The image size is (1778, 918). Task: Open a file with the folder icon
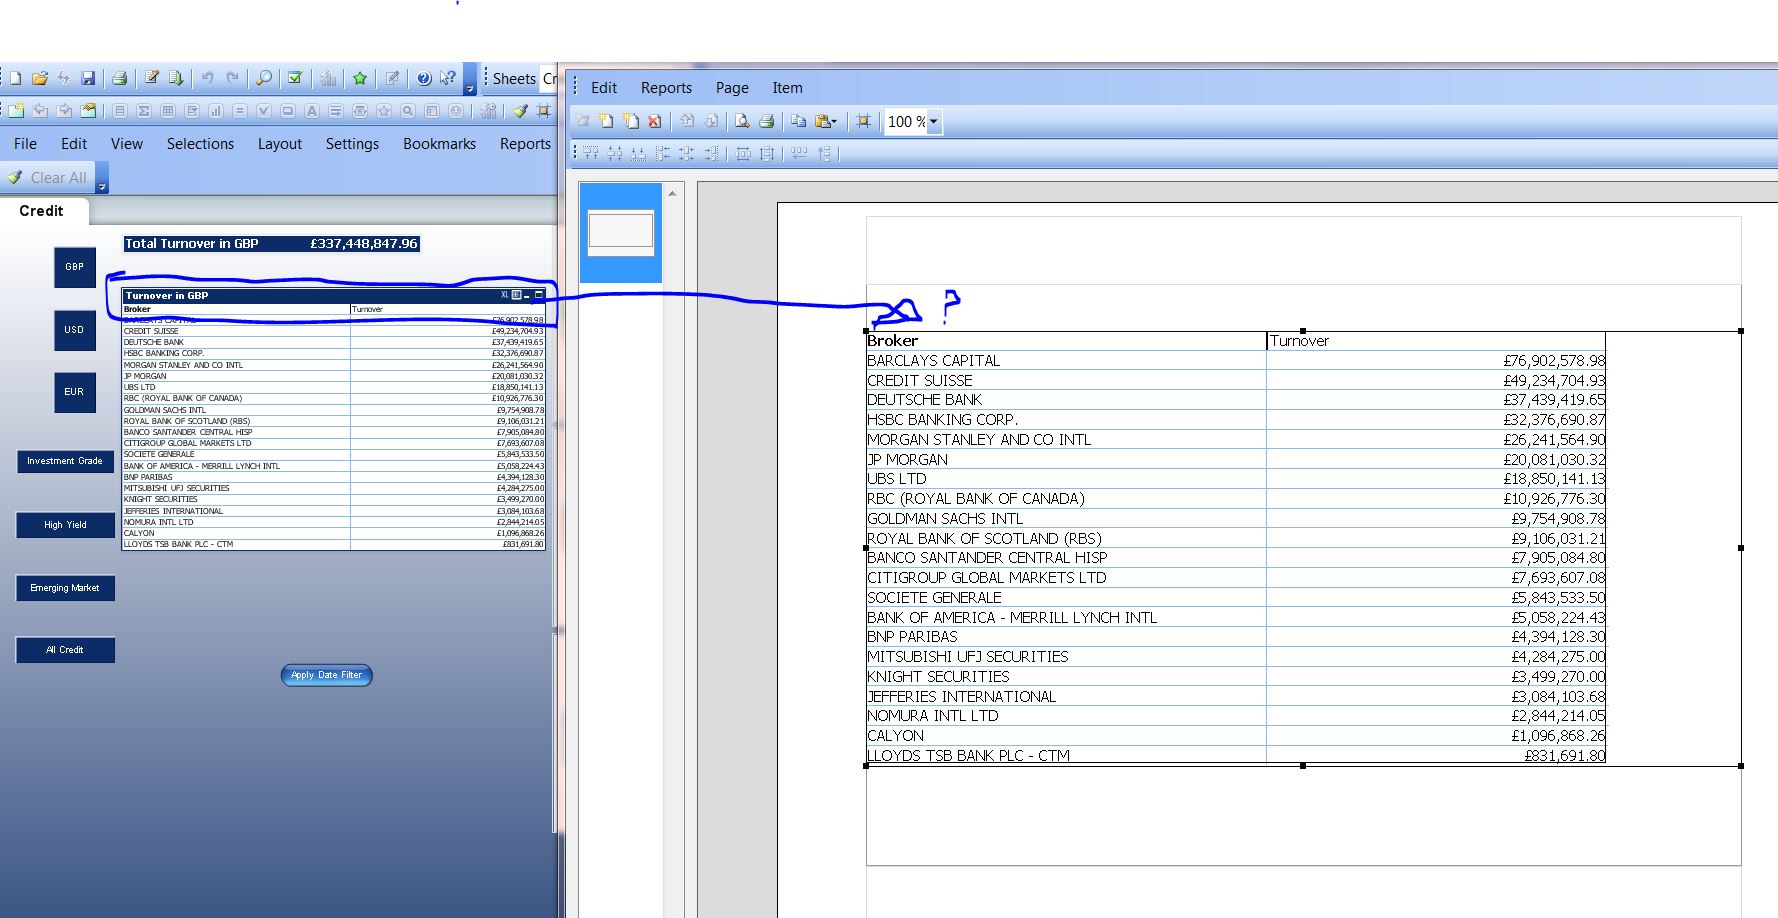point(40,78)
